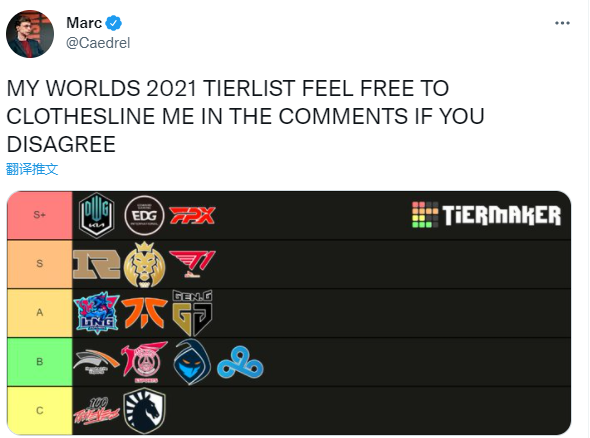Click the EDG logo in the S+ row
Image resolution: width=590 pixels, height=438 pixels.
pos(144,216)
